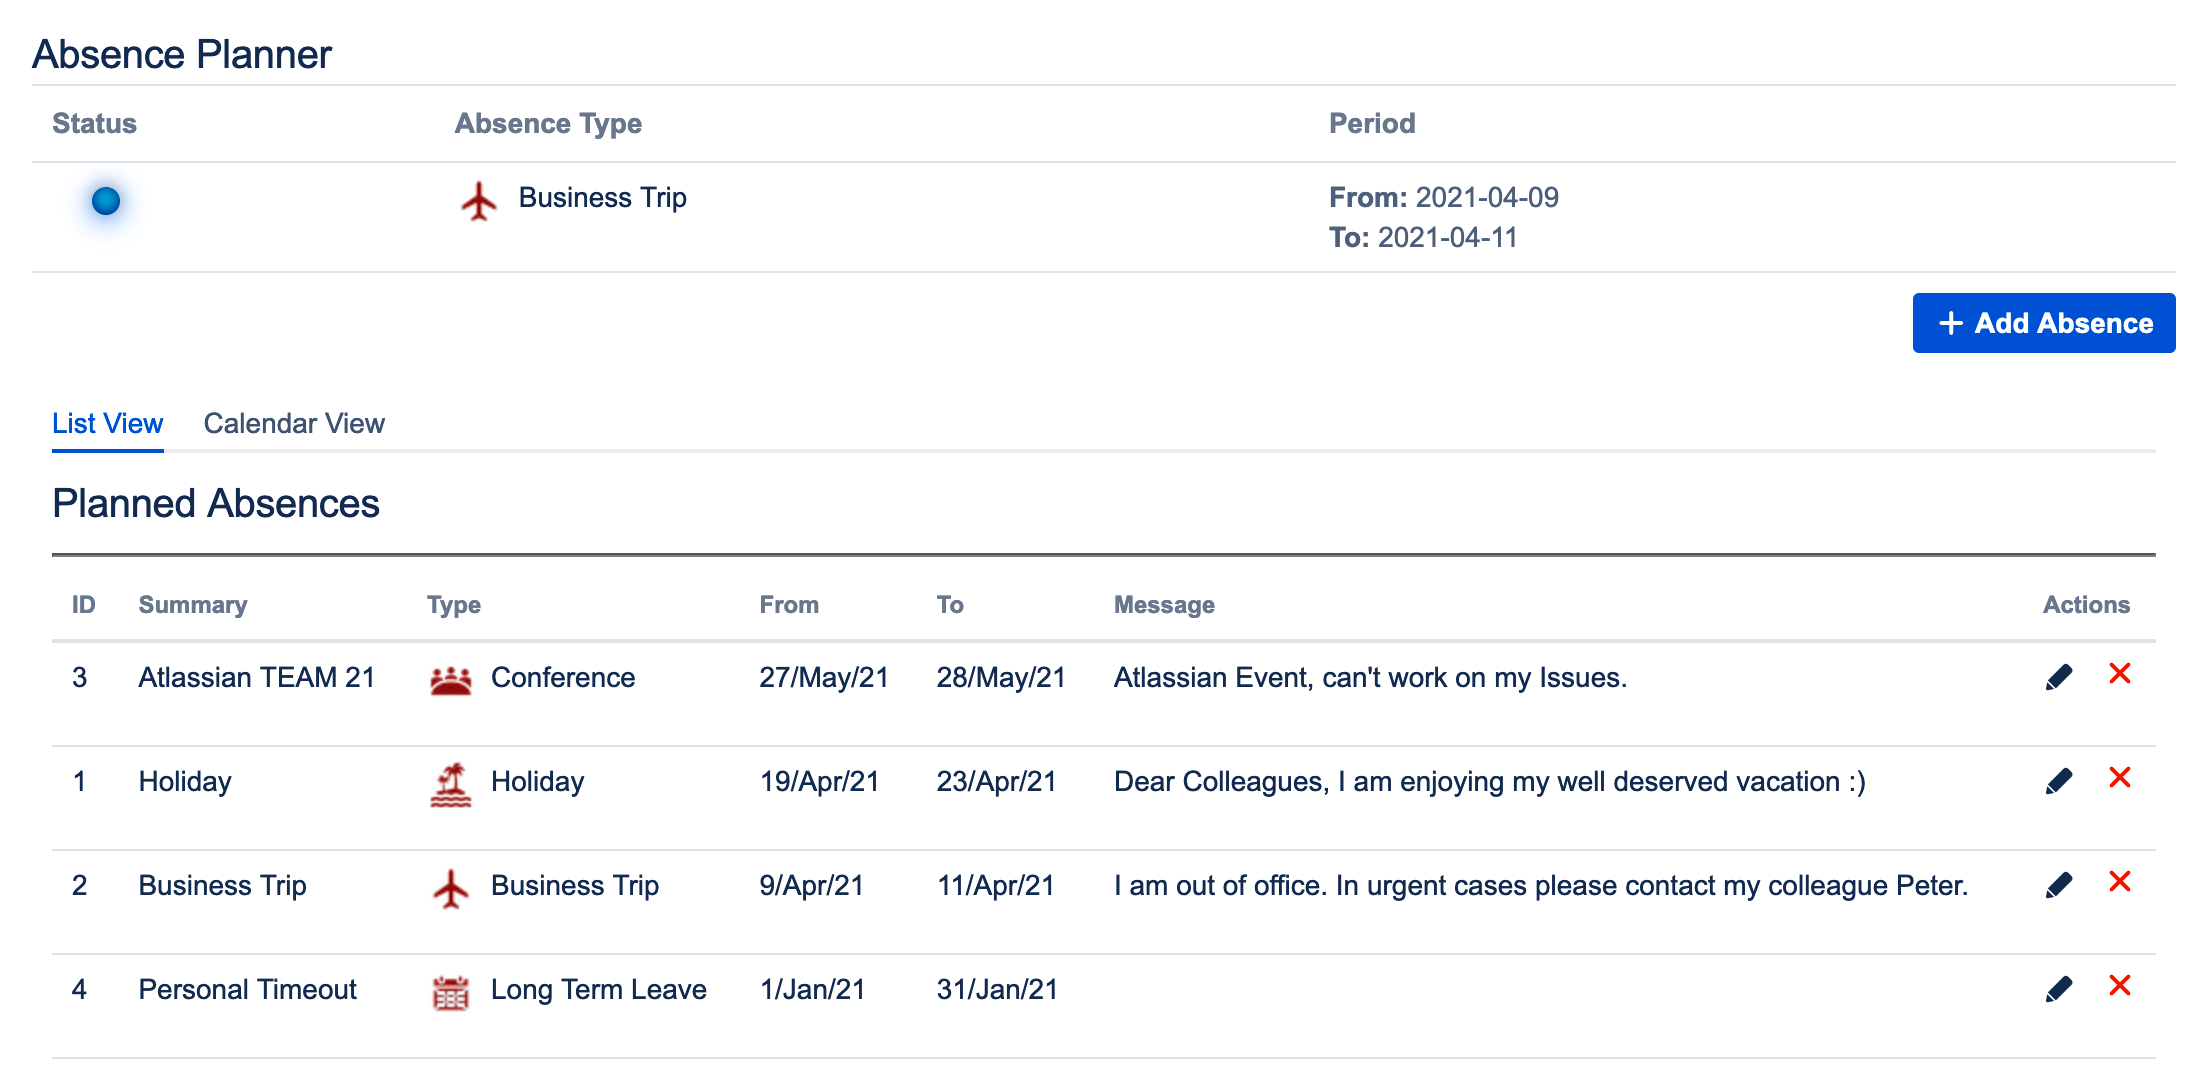
Task: Edit the Personal Timeout absence
Action: [x=2058, y=989]
